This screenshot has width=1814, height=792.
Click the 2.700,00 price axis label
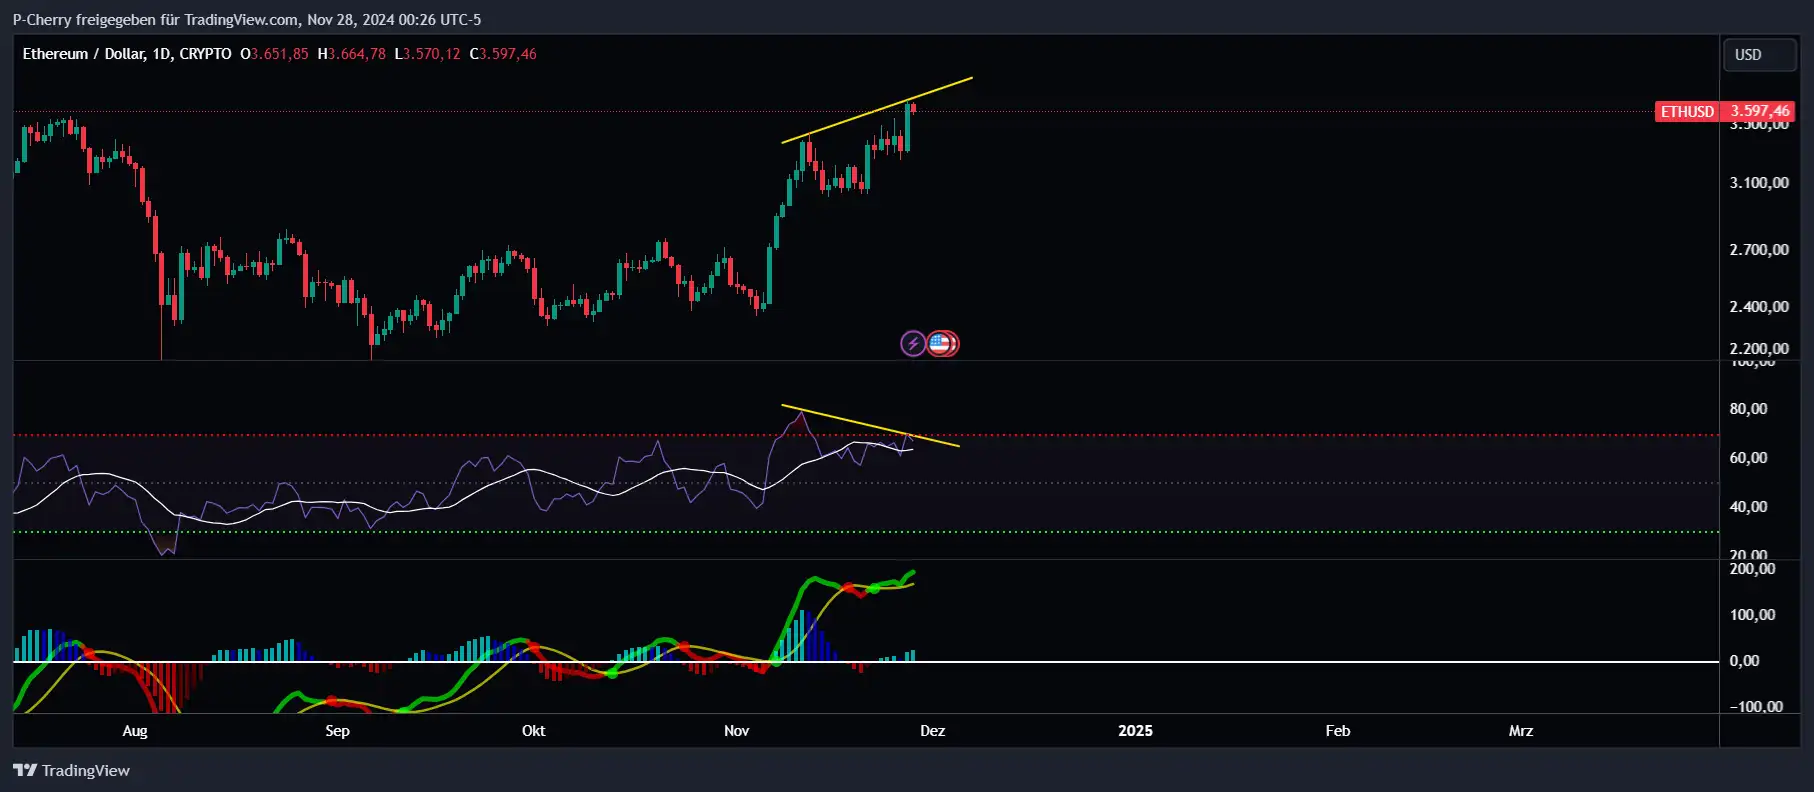click(x=1759, y=250)
